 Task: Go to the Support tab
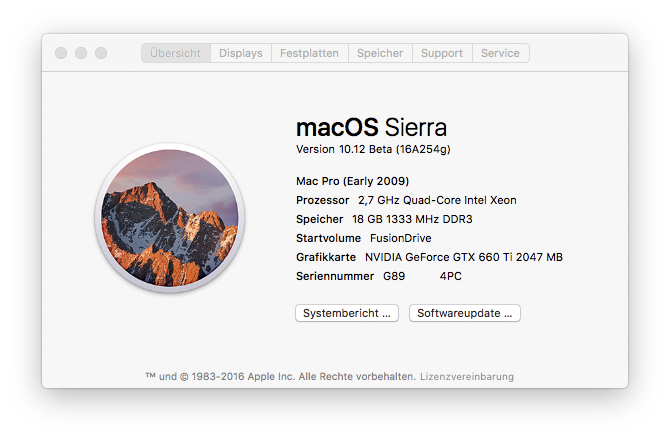point(441,53)
